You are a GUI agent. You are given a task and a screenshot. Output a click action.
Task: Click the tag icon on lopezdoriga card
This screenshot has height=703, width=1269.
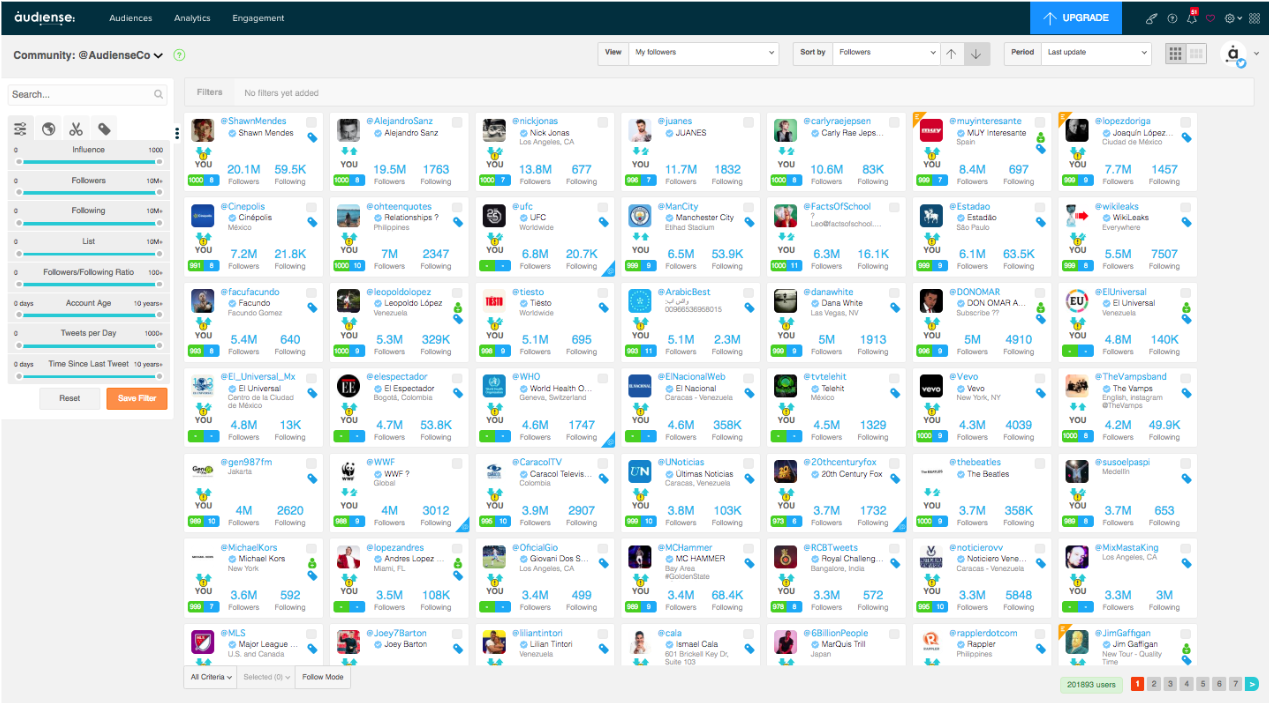tap(1186, 138)
